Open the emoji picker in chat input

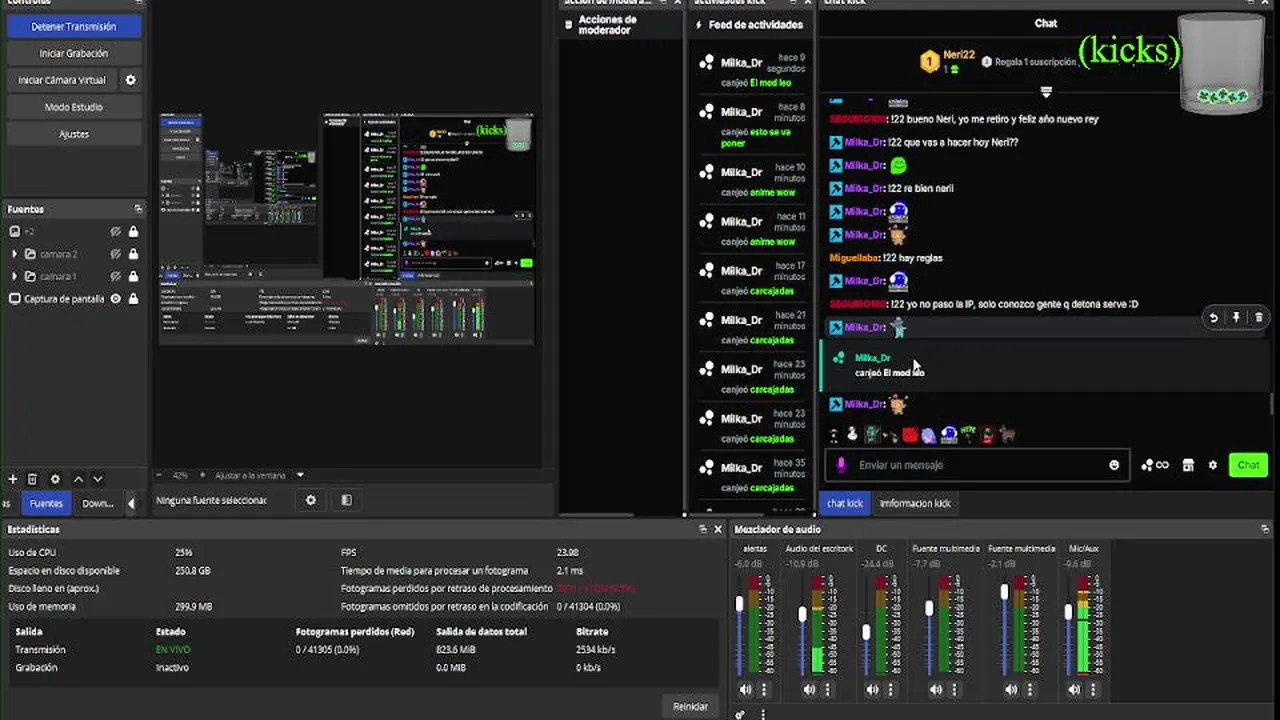point(1114,465)
